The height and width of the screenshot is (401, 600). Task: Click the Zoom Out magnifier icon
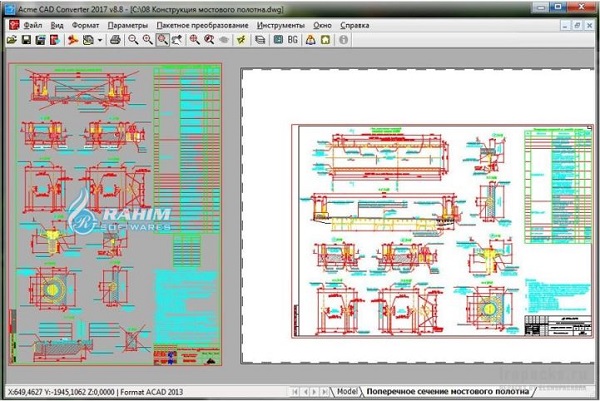pos(147,40)
